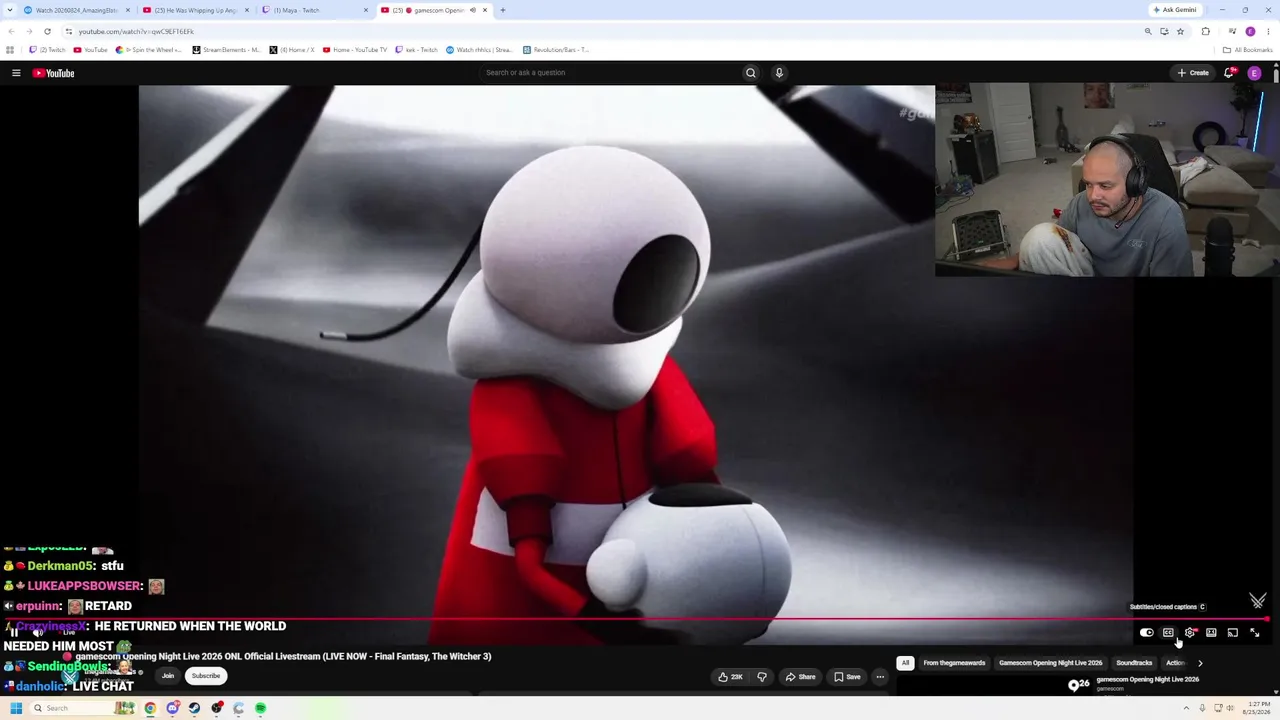Open the taskbar clock and date
Screen dimensions: 1280x720
1256,708
